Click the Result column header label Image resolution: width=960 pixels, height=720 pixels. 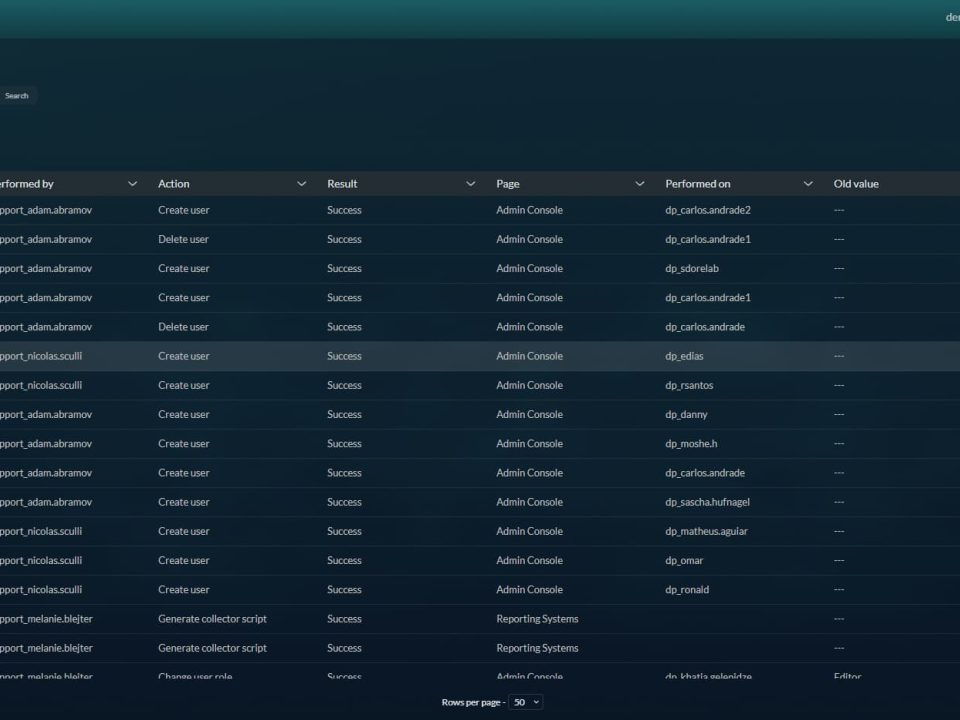click(342, 184)
